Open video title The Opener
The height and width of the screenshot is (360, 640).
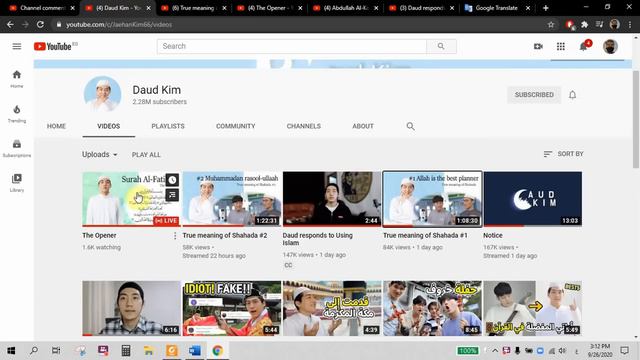[x=99, y=236]
